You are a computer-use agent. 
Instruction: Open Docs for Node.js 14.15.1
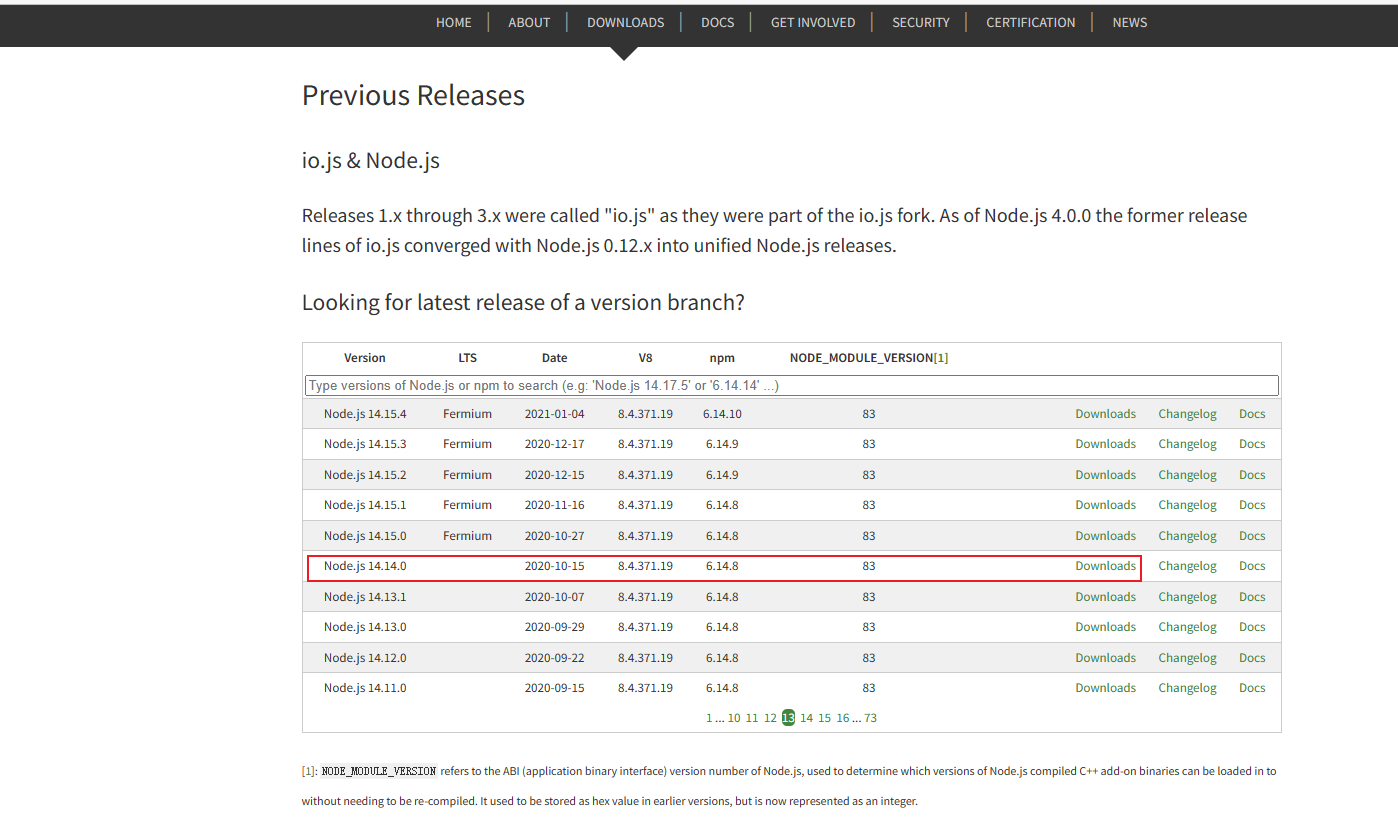1252,505
